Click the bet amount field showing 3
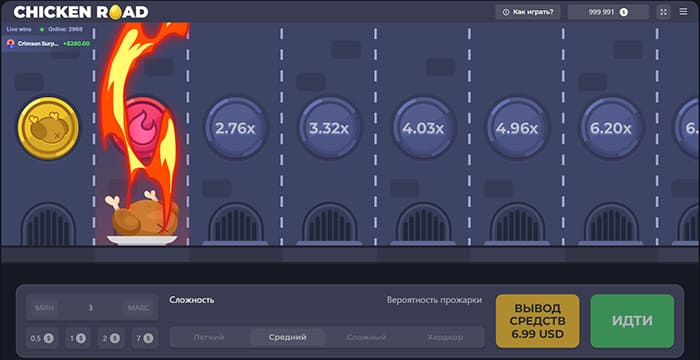 pos(91,308)
